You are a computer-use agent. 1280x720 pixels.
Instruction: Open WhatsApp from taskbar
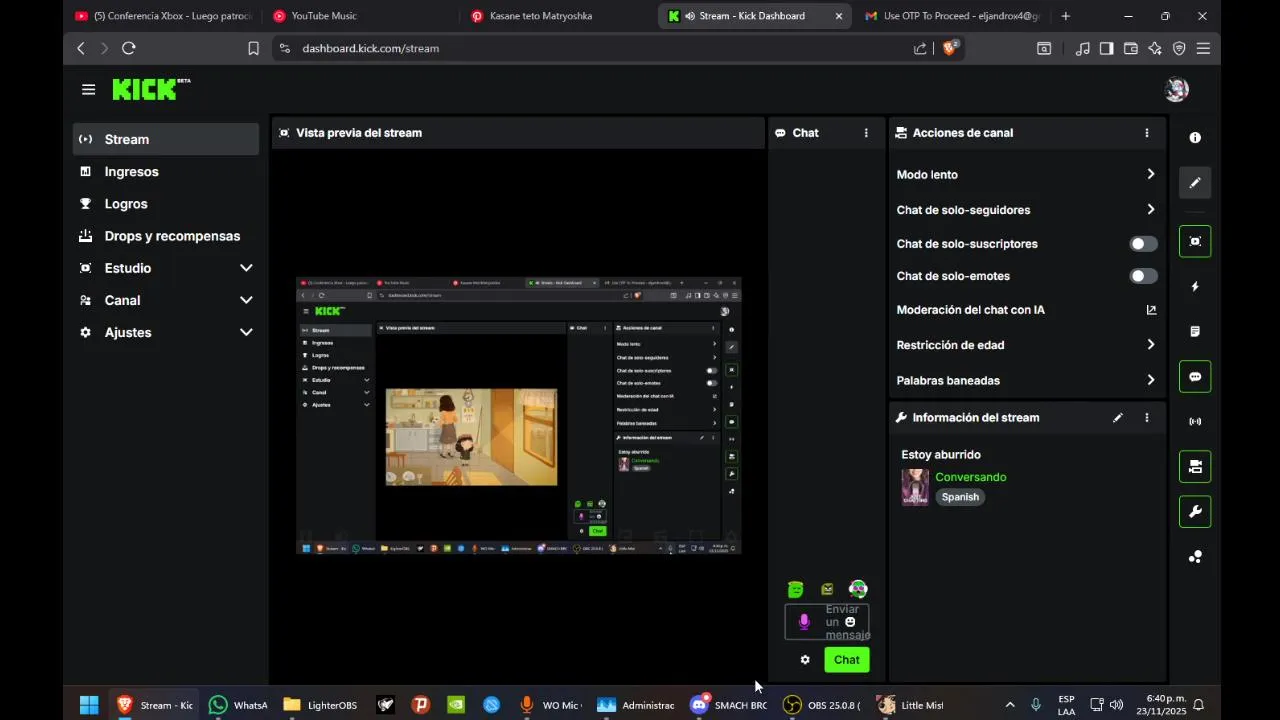click(239, 705)
